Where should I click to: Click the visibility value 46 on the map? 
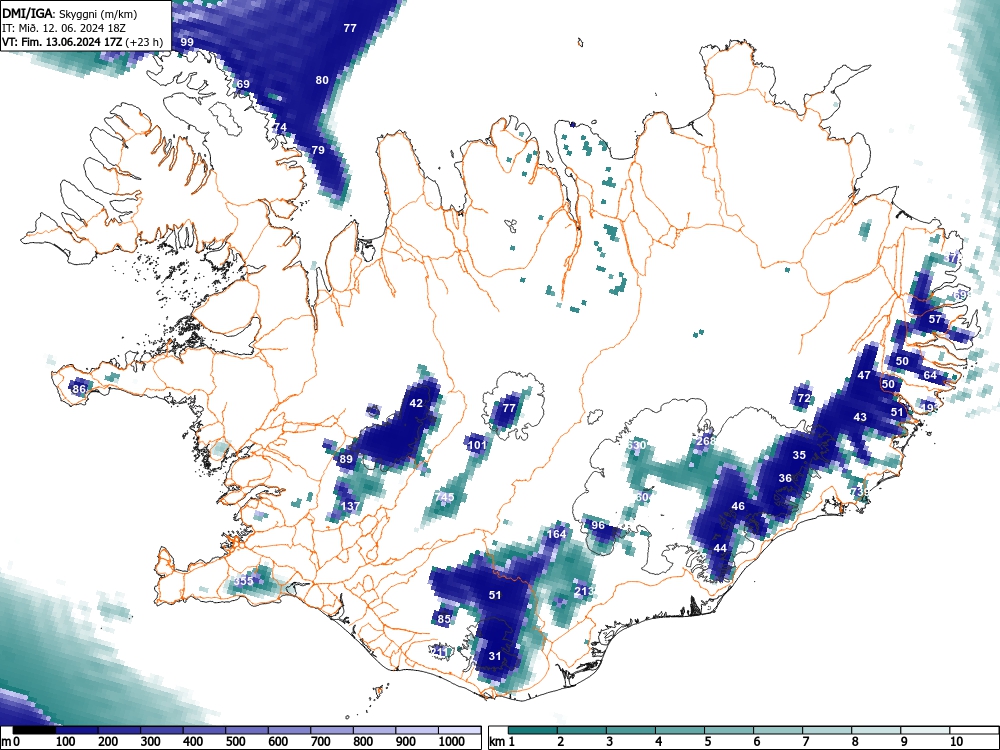pos(738,506)
